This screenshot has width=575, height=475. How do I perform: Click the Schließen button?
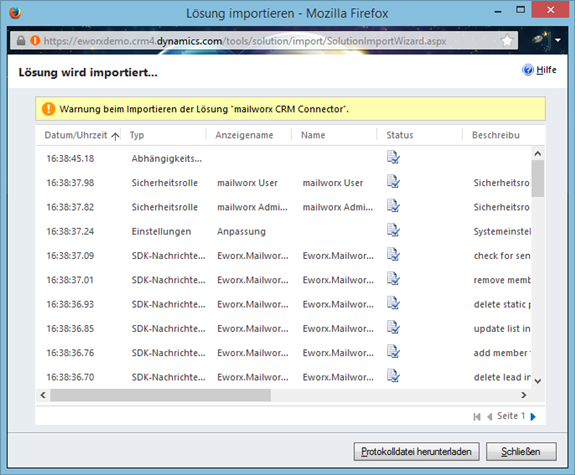[521, 452]
